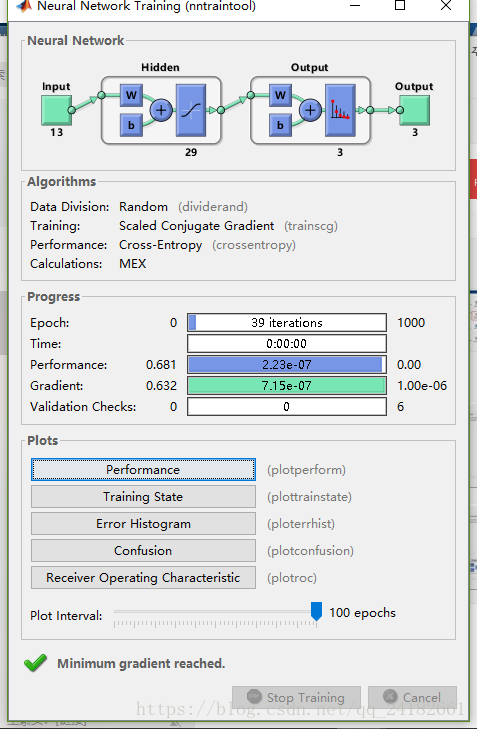Image resolution: width=477 pixels, height=729 pixels.
Task: Click the input size '13' label
Action: [x=56, y=133]
